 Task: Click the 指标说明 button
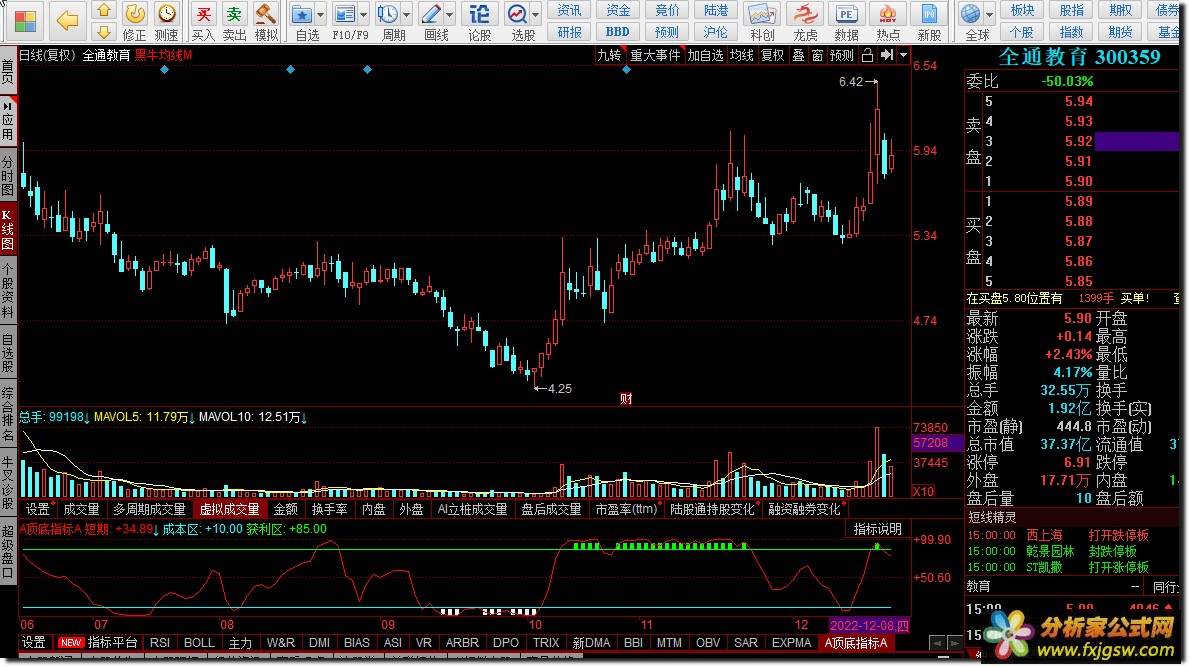coord(877,529)
